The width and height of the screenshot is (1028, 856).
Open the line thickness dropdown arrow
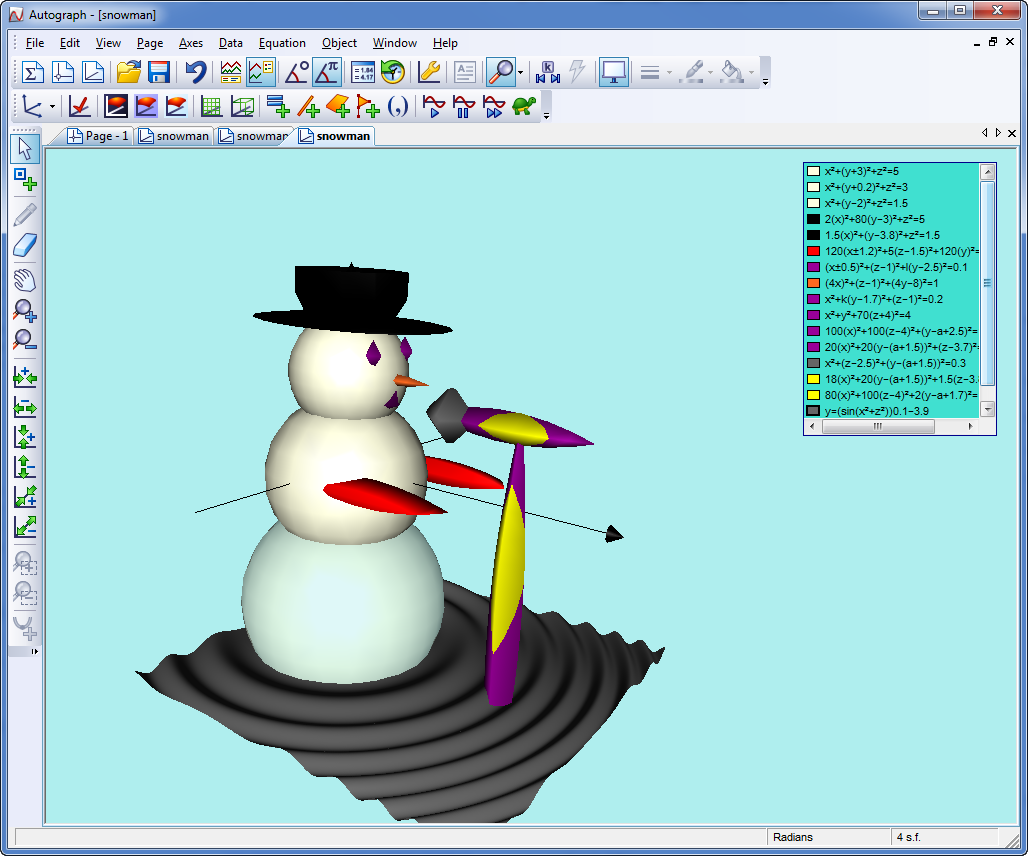[669, 73]
